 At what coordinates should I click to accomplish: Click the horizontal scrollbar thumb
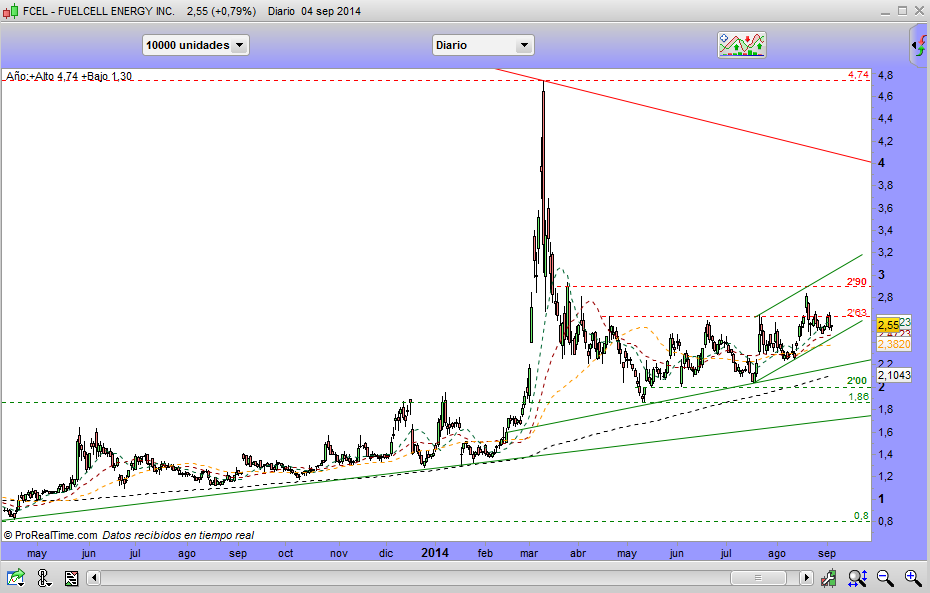click(x=758, y=578)
